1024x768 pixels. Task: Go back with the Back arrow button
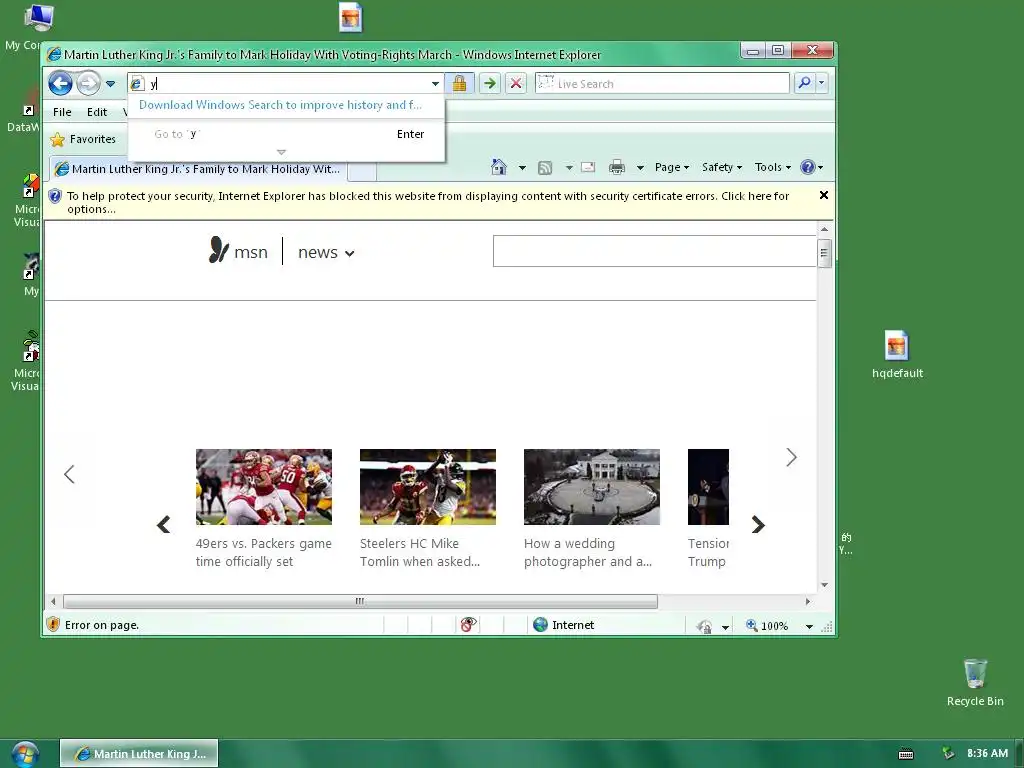click(60, 84)
